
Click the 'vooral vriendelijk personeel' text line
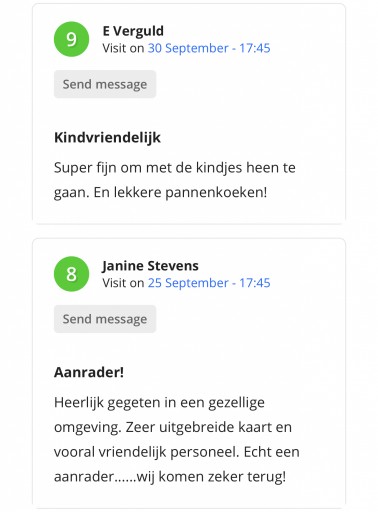click(x=146, y=452)
